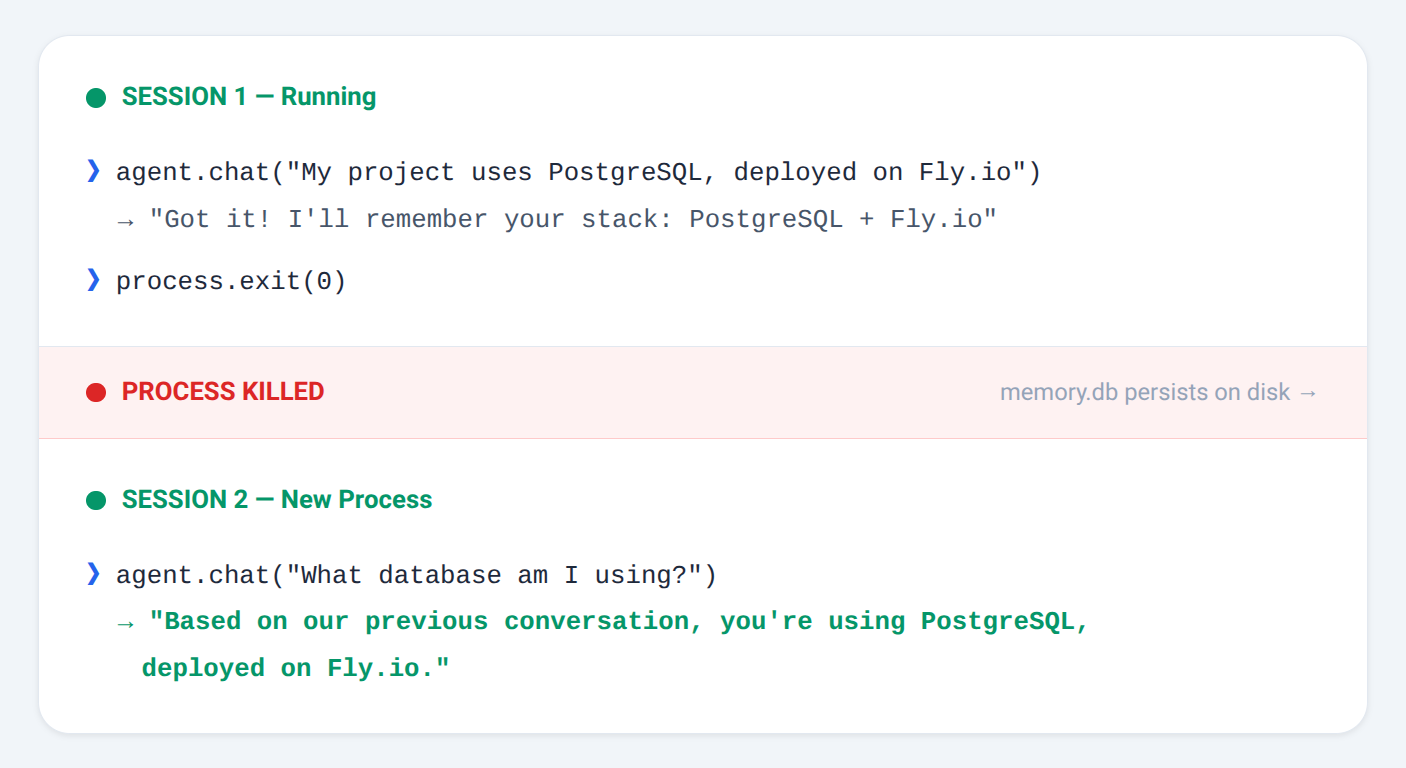Click the blue prompt chevron before process.exit(0)
This screenshot has height=768, width=1406.
pos(93,281)
